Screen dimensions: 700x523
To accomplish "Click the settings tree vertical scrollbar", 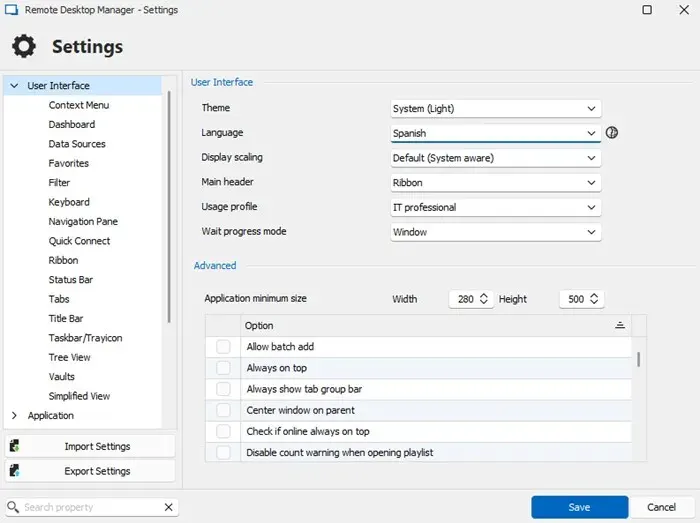I will [x=169, y=206].
